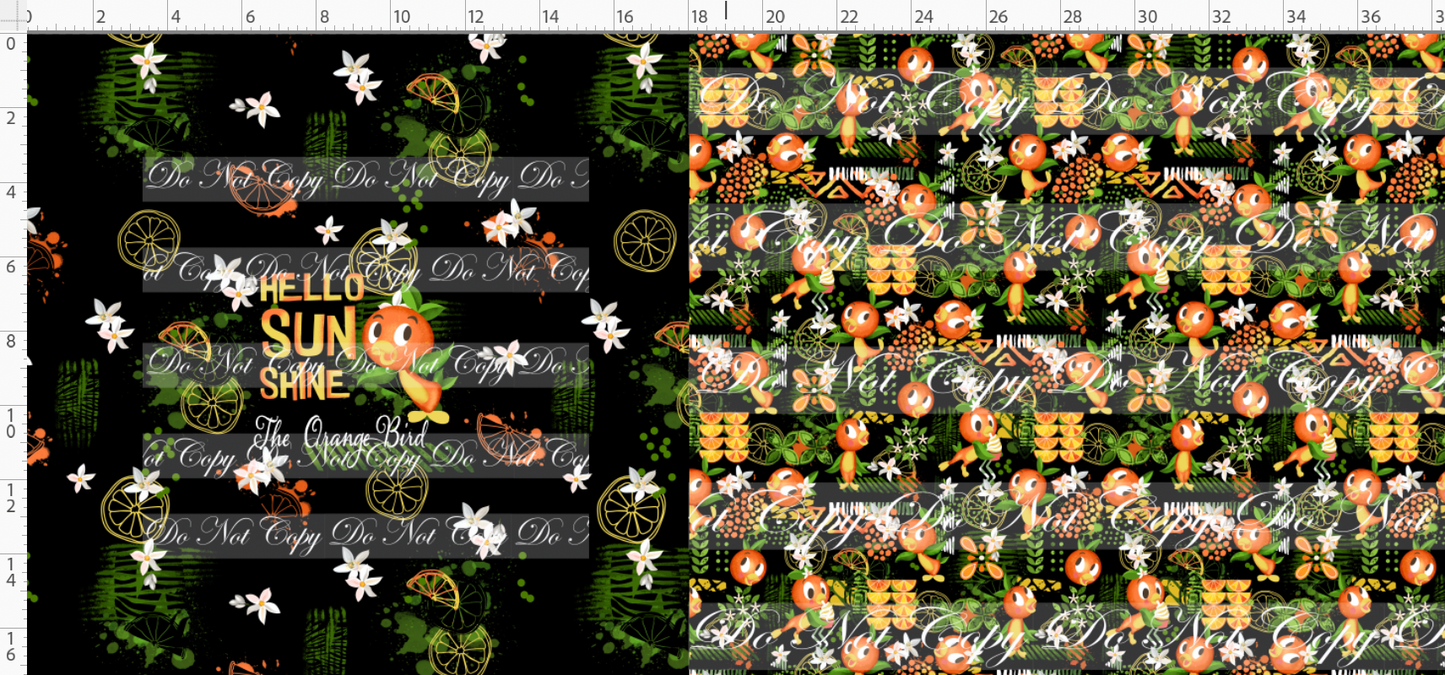Viewport: 1445px width, 675px height.
Task: Click the 10 mark on horizontal ruler
Action: point(401,17)
